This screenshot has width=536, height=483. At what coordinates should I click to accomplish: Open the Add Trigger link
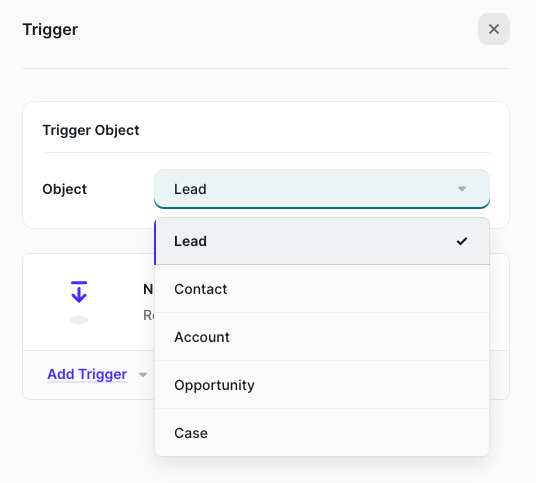click(87, 374)
